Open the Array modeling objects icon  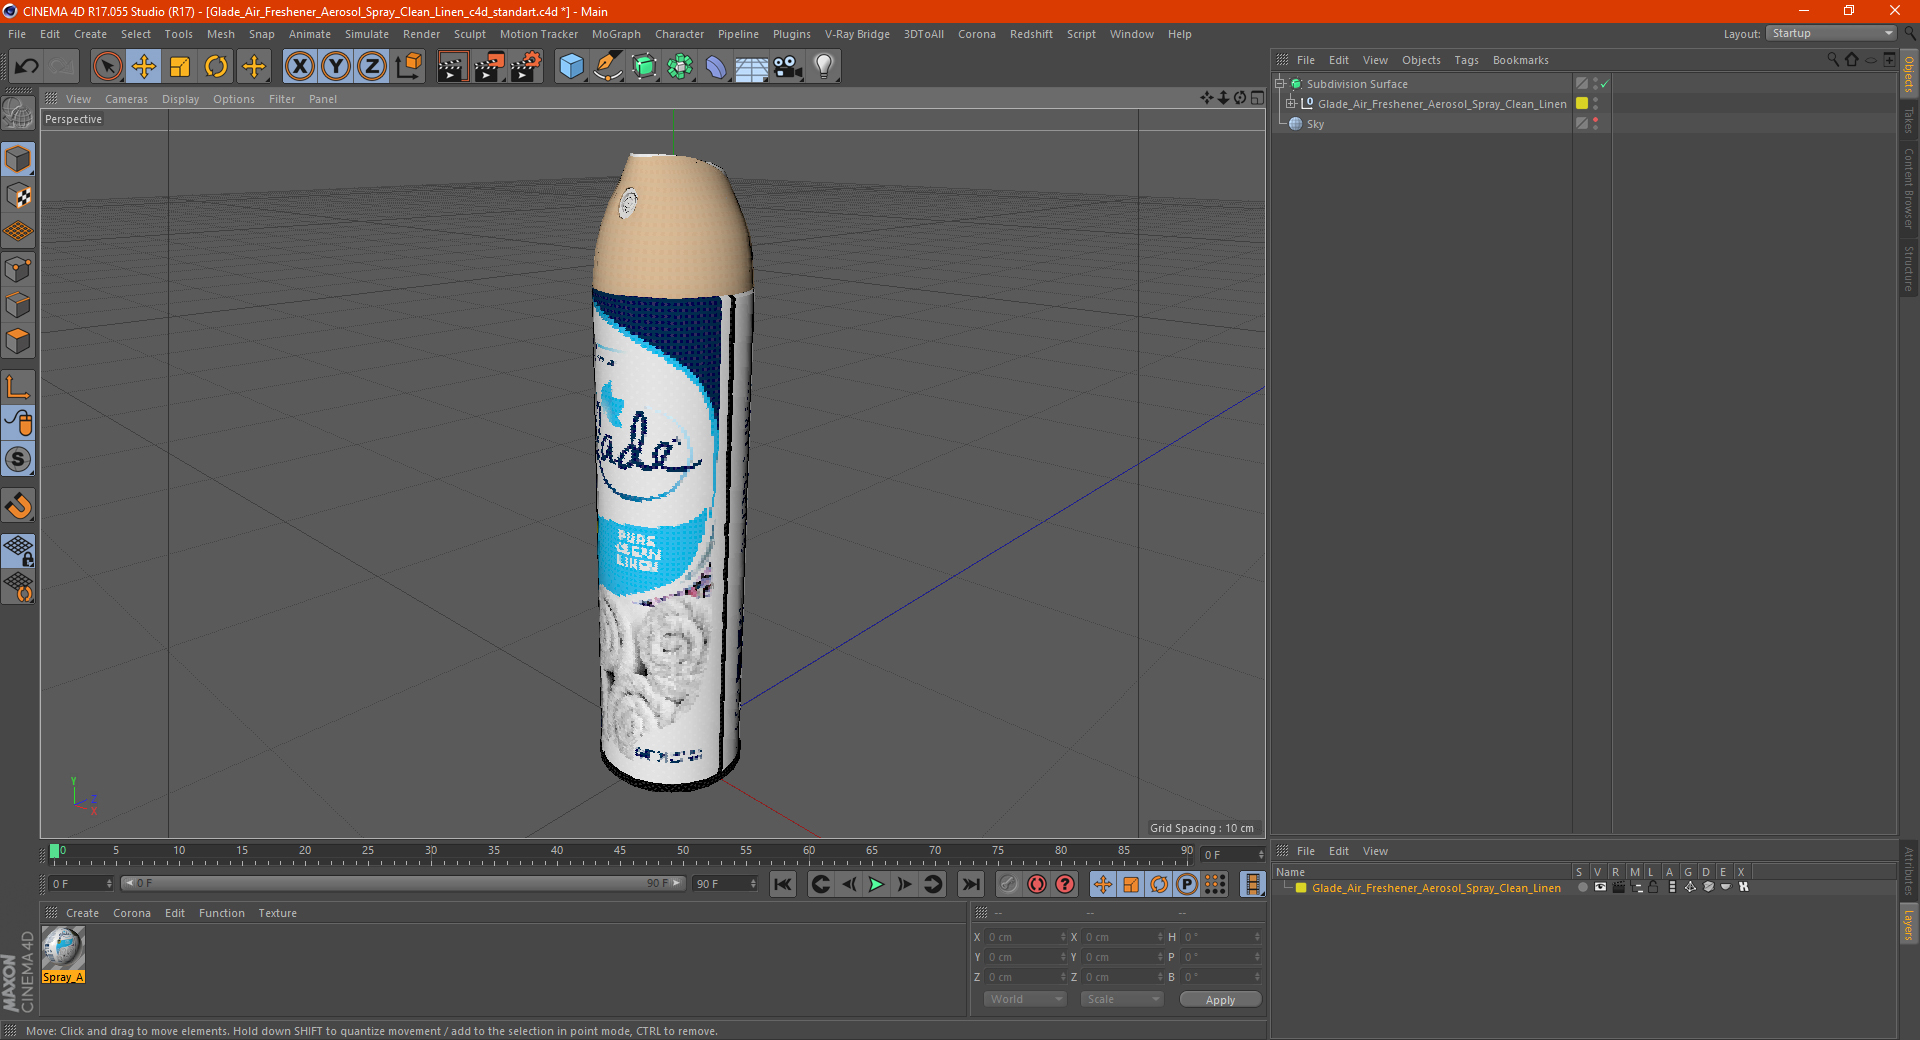click(x=680, y=67)
